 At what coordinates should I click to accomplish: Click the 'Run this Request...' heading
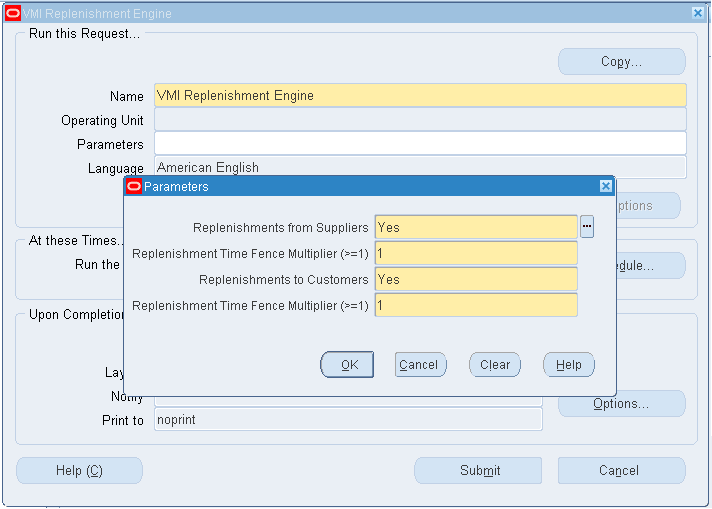pyautogui.click(x=84, y=34)
